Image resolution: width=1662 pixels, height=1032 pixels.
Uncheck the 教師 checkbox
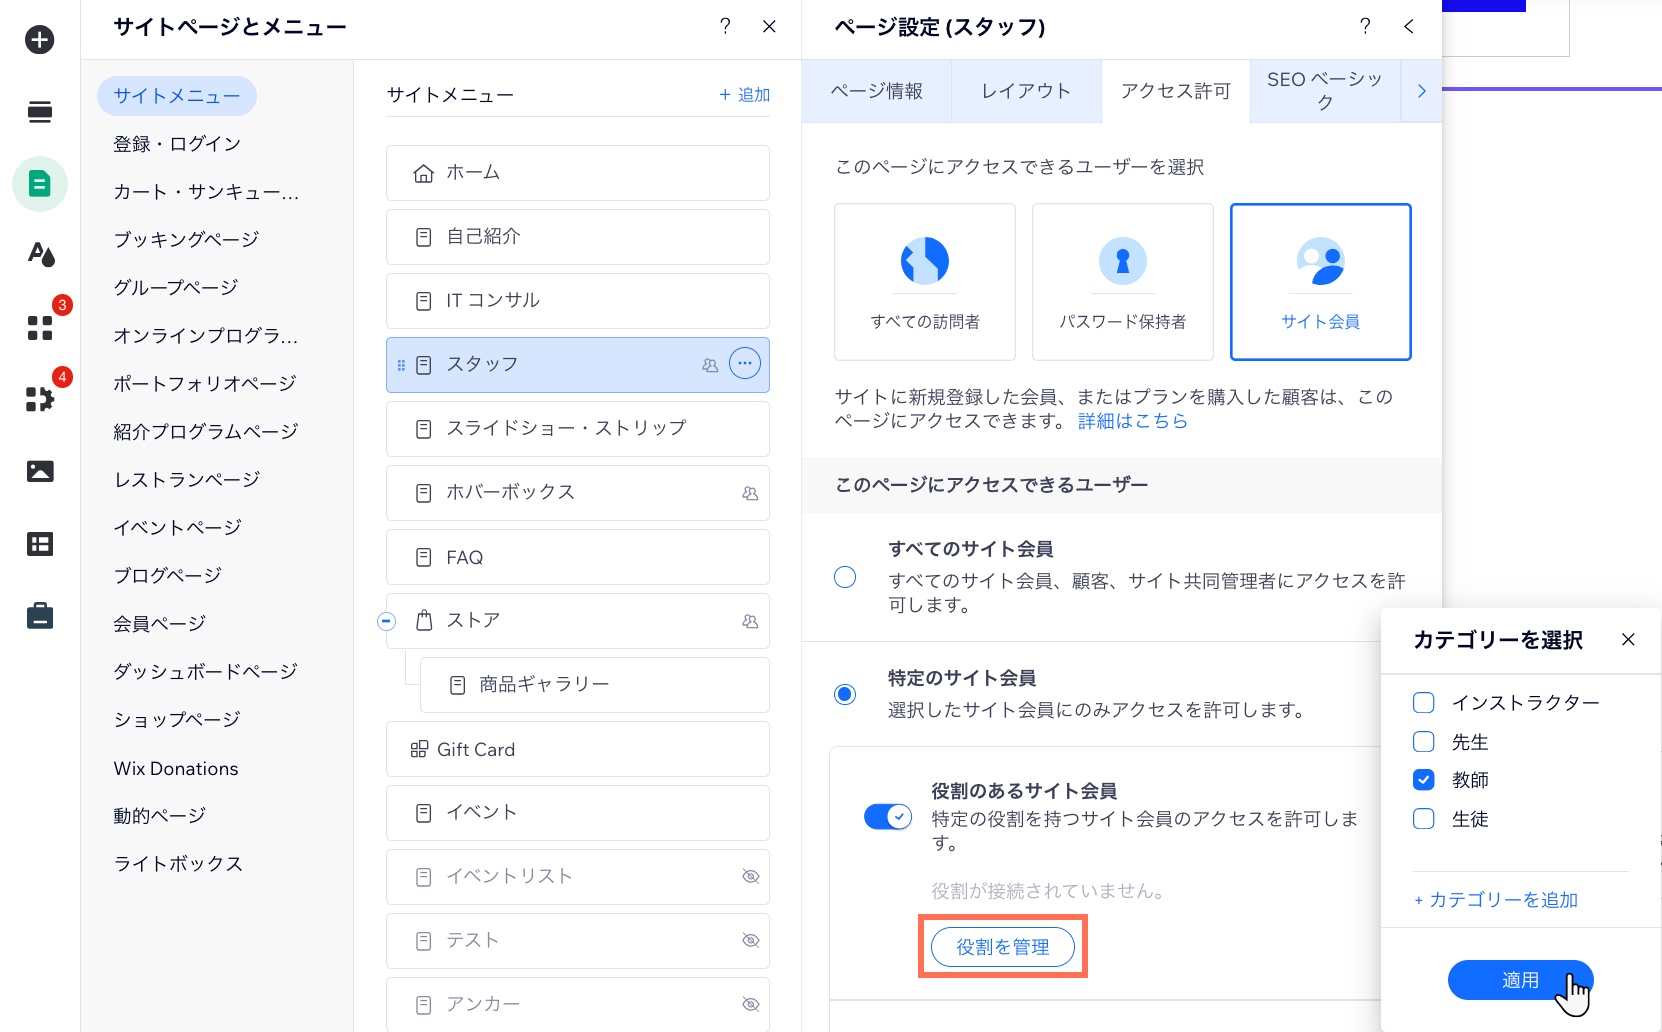point(1423,780)
